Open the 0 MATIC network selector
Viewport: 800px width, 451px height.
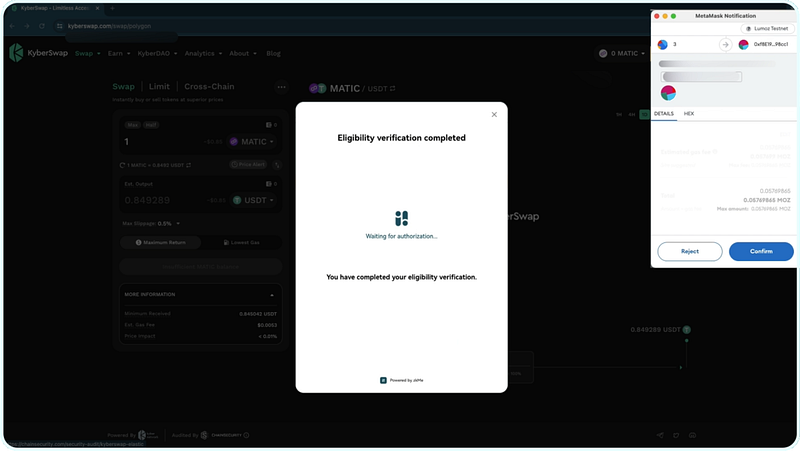621,53
